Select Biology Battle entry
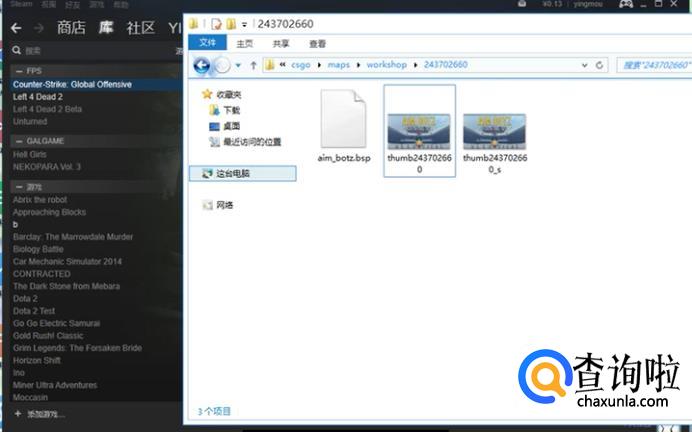Viewport: 692px width, 432px height. click(x=38, y=249)
